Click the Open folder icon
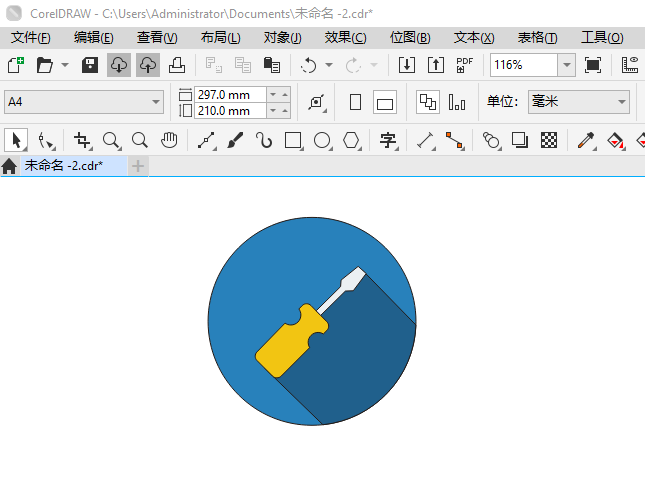The height and width of the screenshot is (495, 645). point(44,65)
